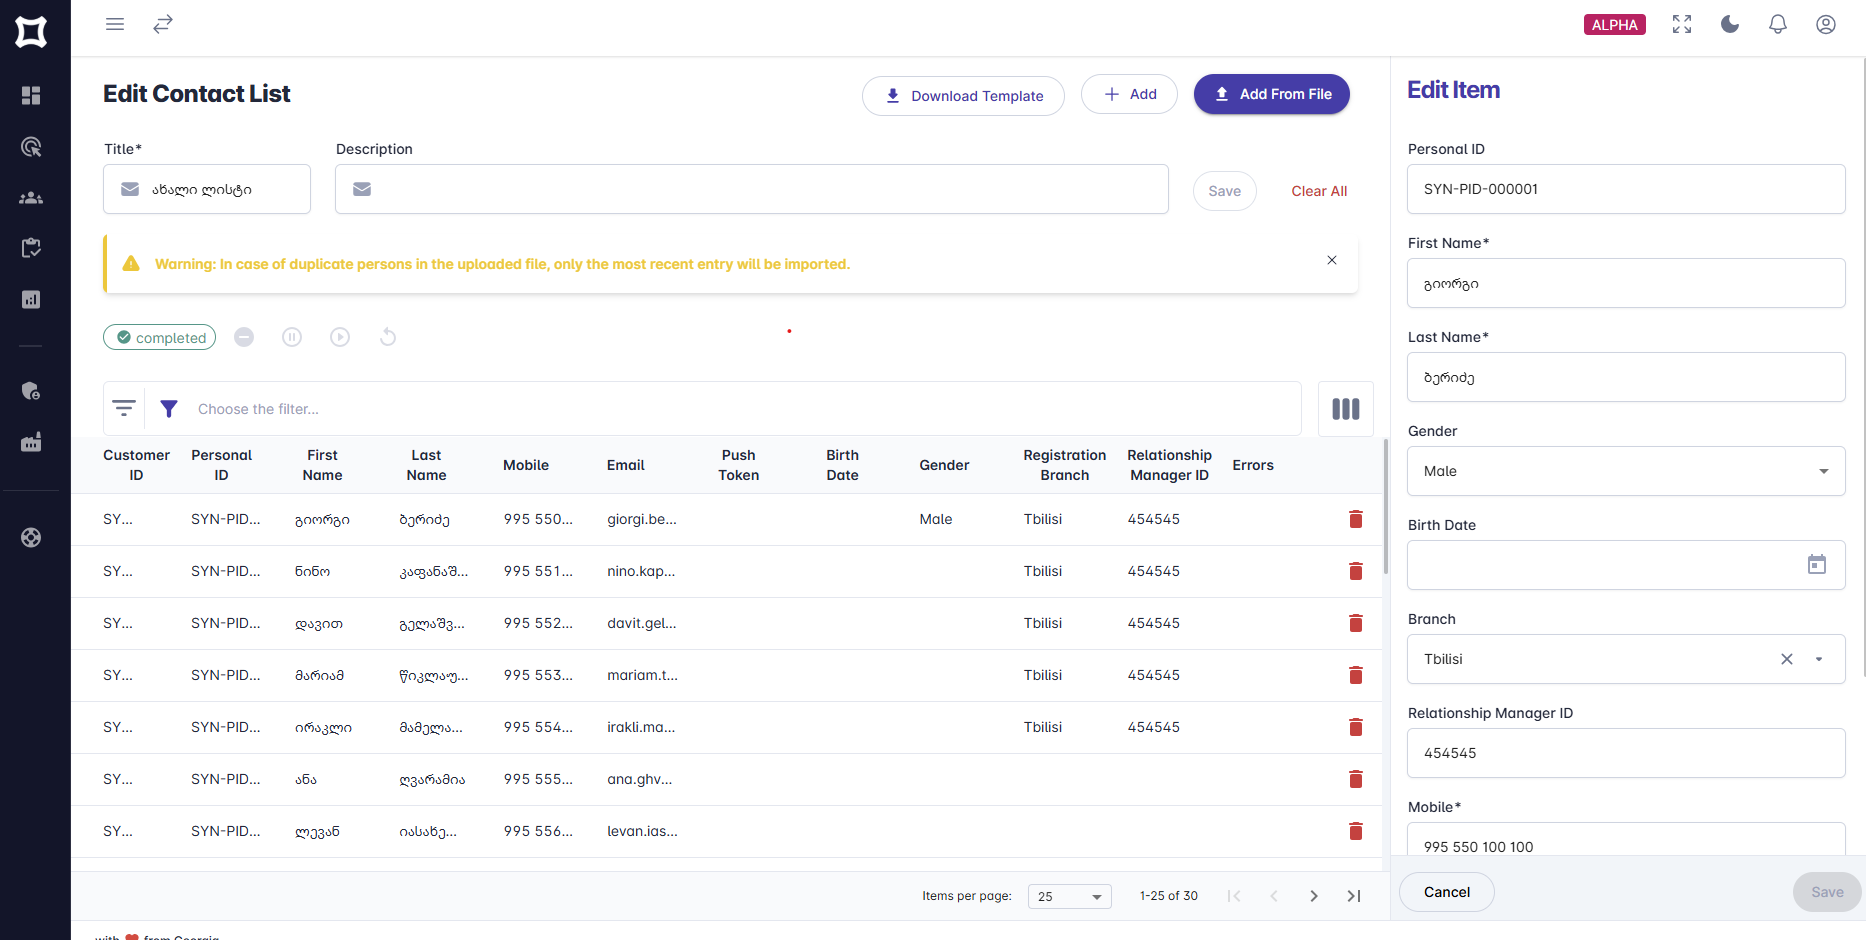Image resolution: width=1866 pixels, height=940 pixels.
Task: Click the Save button next to Description
Action: 1224,191
